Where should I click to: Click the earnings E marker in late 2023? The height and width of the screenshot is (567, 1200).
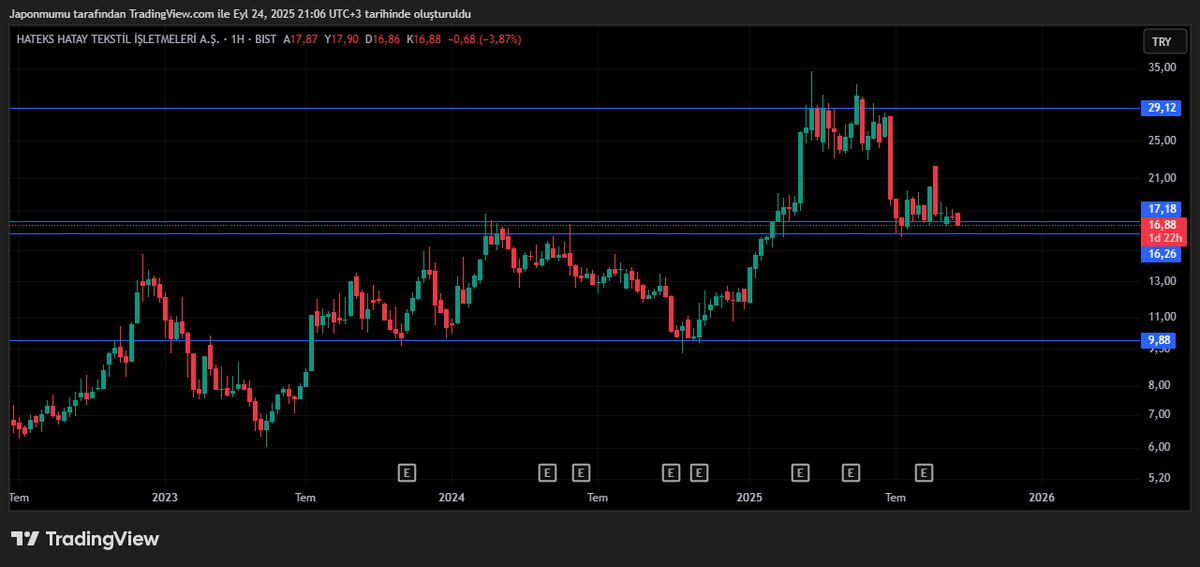[x=407, y=472]
